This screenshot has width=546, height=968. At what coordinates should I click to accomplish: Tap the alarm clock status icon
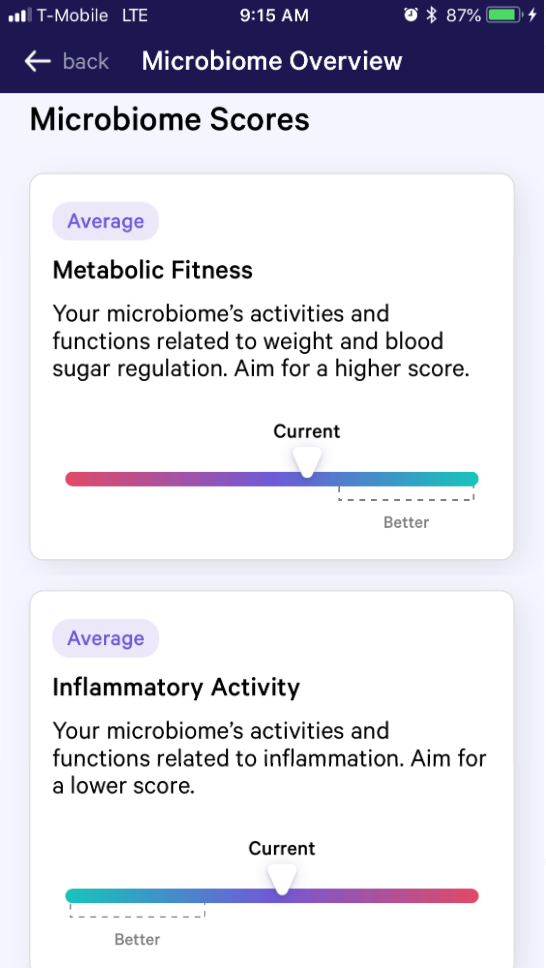(411, 15)
